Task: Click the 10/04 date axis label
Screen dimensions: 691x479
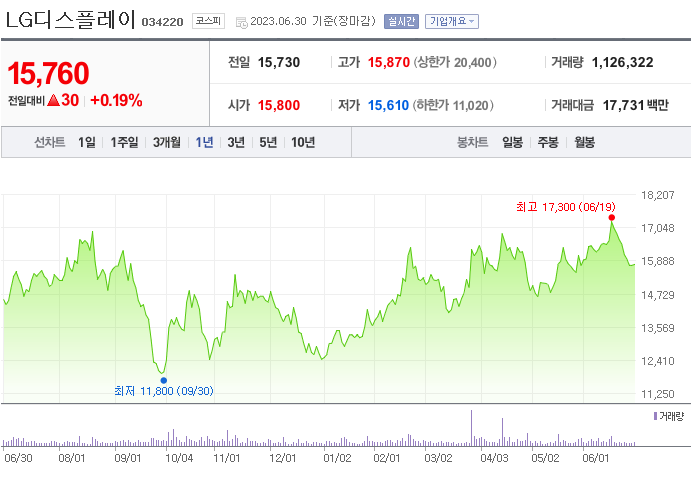Action: tap(179, 458)
